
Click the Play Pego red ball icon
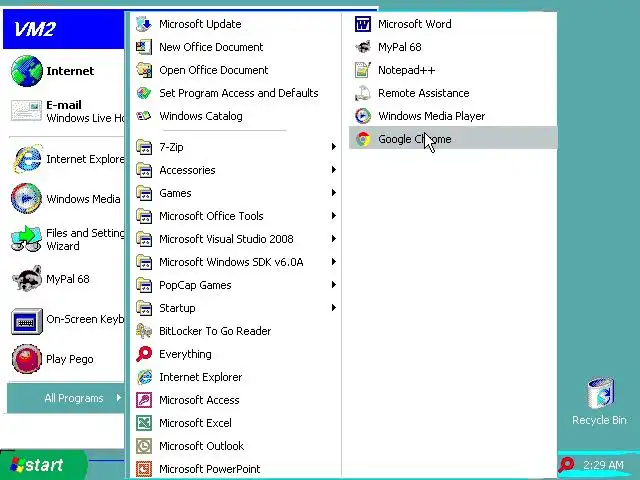pos(27,359)
